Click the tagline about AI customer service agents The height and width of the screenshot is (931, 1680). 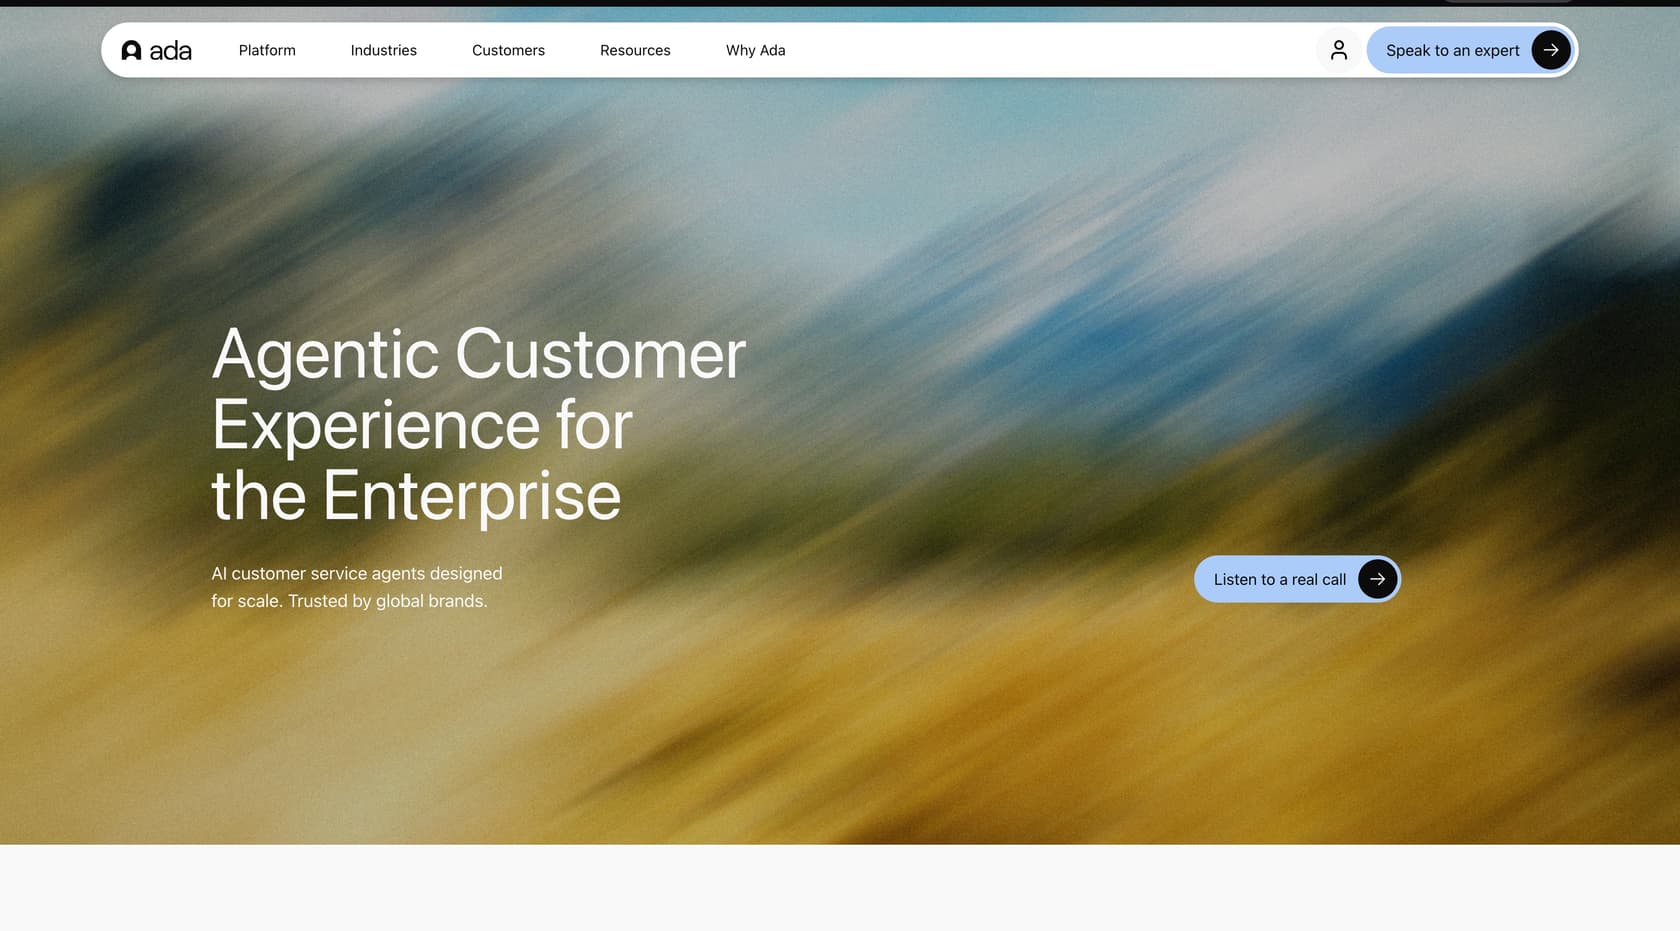point(356,587)
